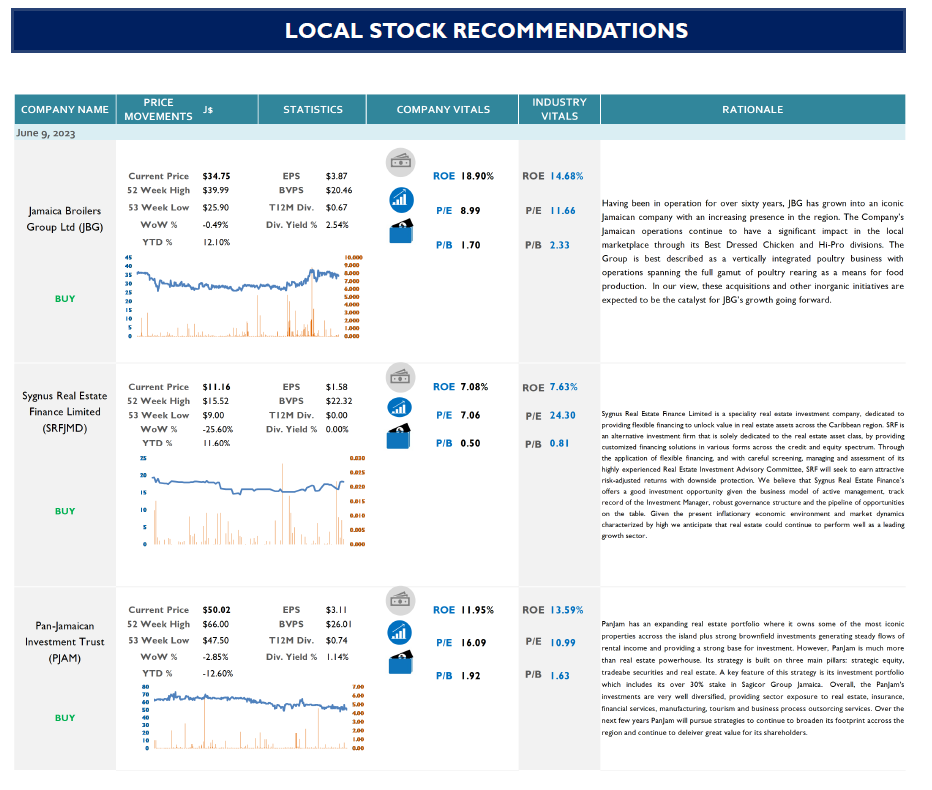Click the $26.01 BVPS value
The image size is (932, 790).
pyautogui.click(x=339, y=624)
